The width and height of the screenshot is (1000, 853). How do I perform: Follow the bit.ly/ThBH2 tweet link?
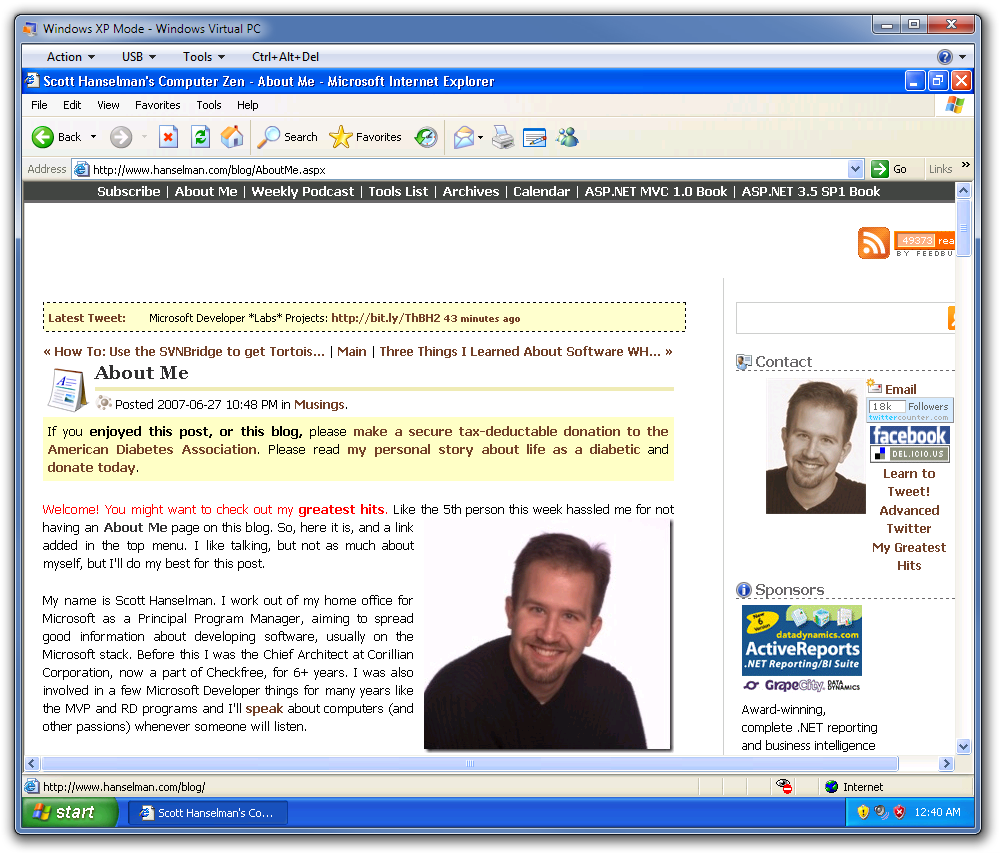[386, 317]
